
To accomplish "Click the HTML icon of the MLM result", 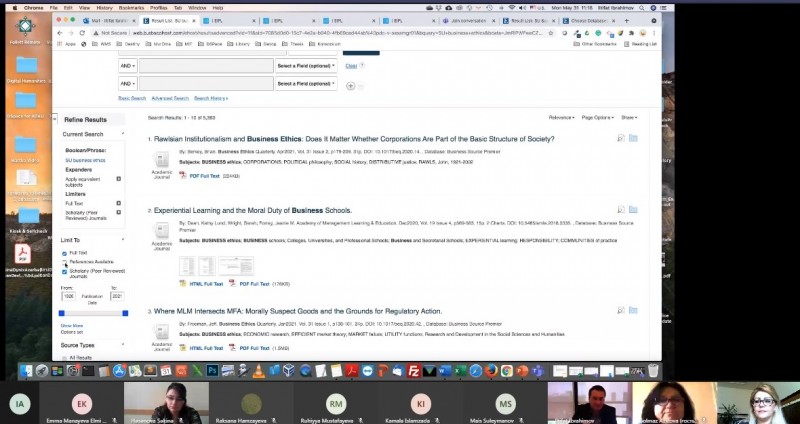I will click(x=183, y=348).
